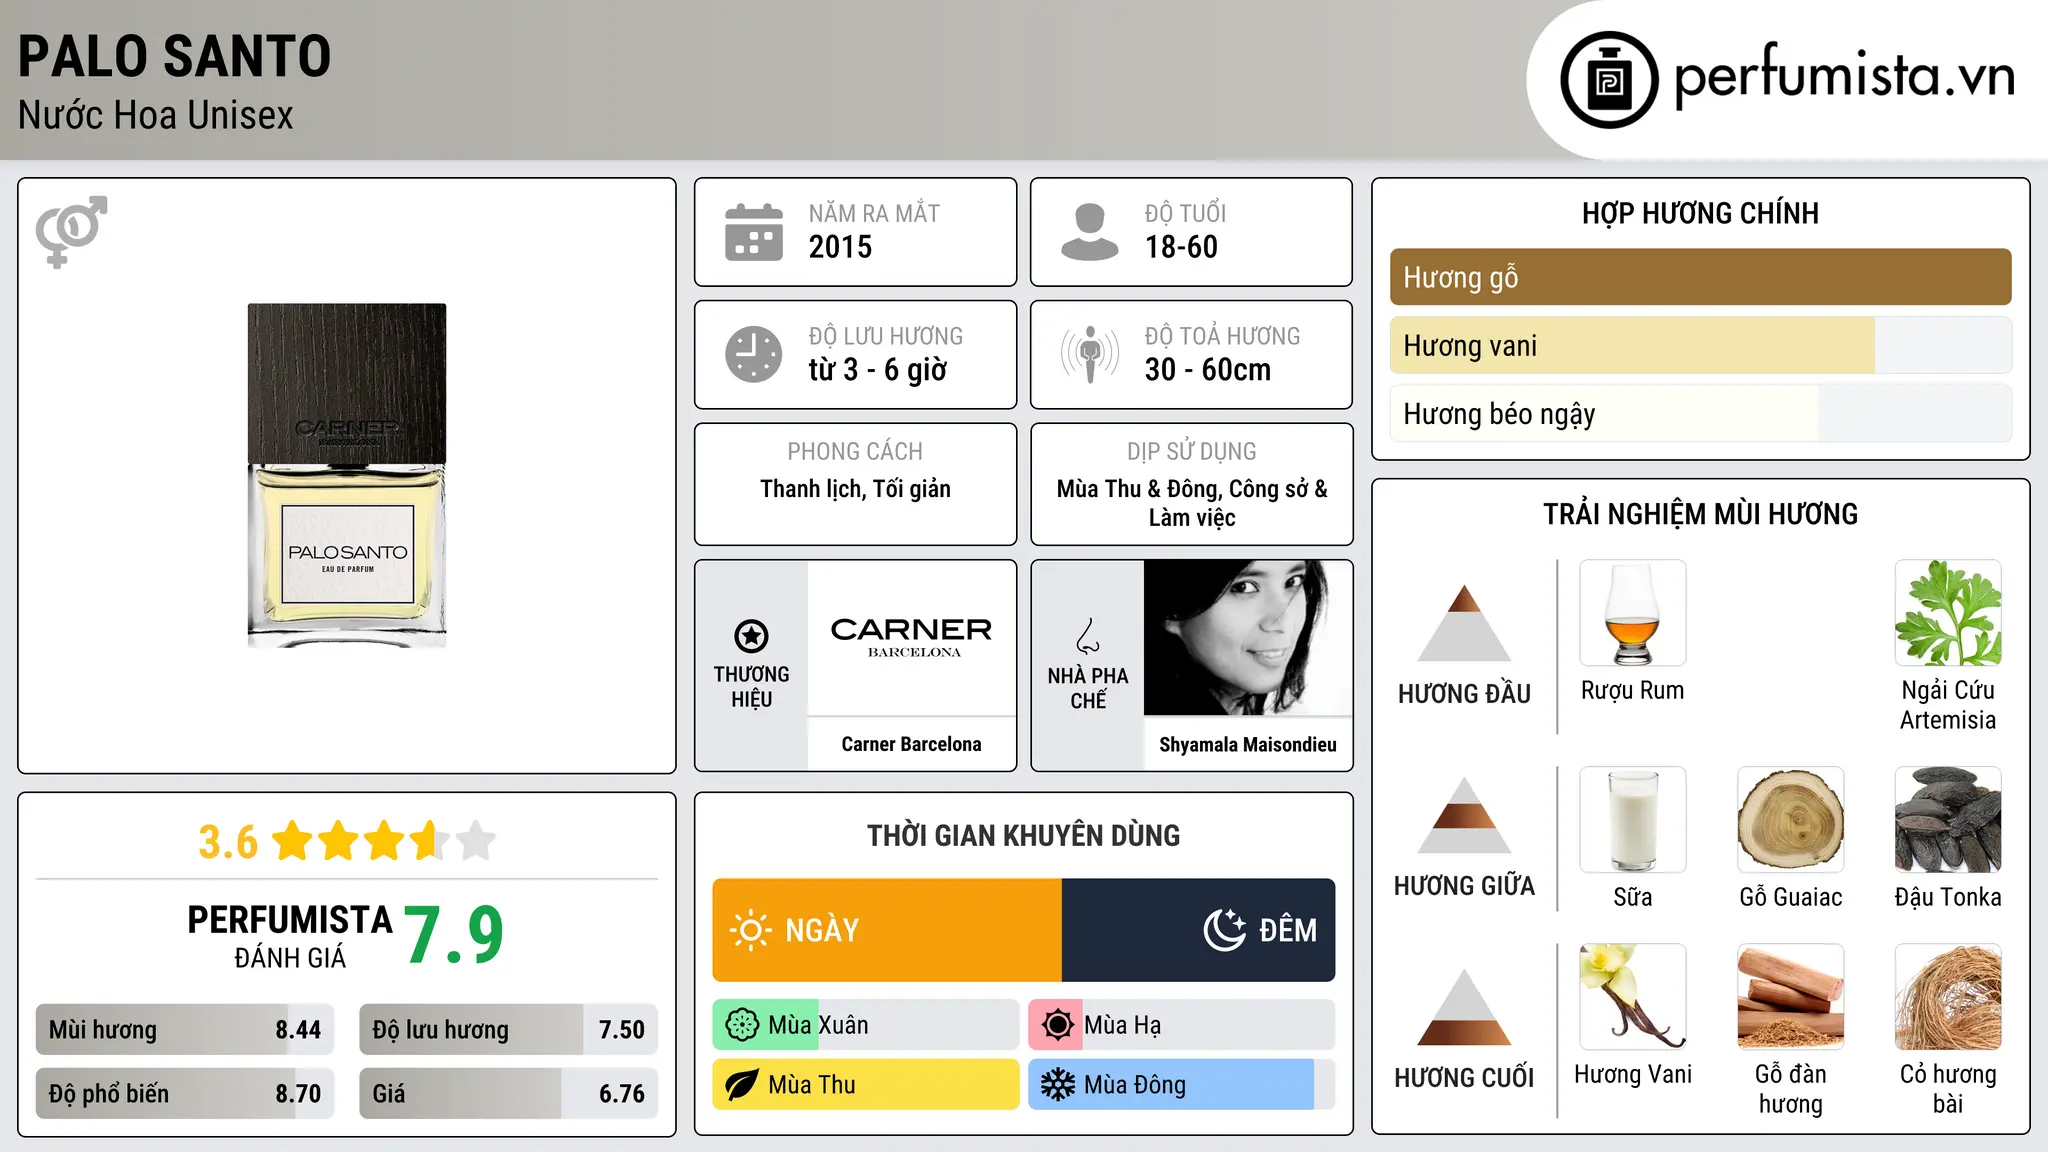Click the Carner Barcelona brand name
2048x1152 pixels.
911,744
